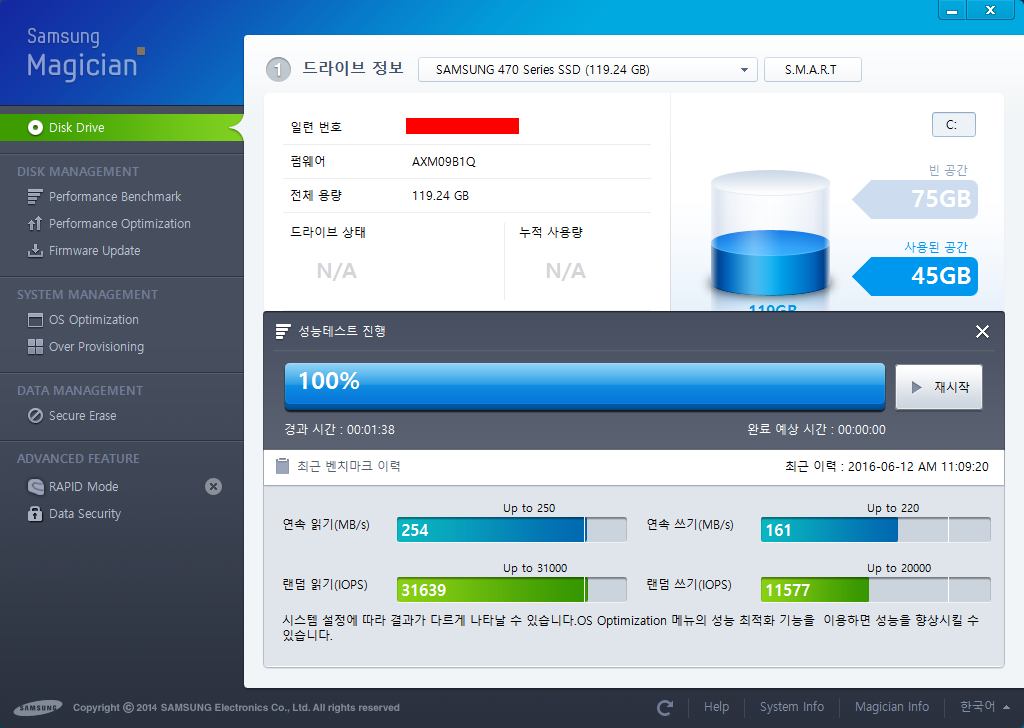The height and width of the screenshot is (728, 1024).
Task: Click the Secure Erase prohibition icon
Action: [35, 416]
